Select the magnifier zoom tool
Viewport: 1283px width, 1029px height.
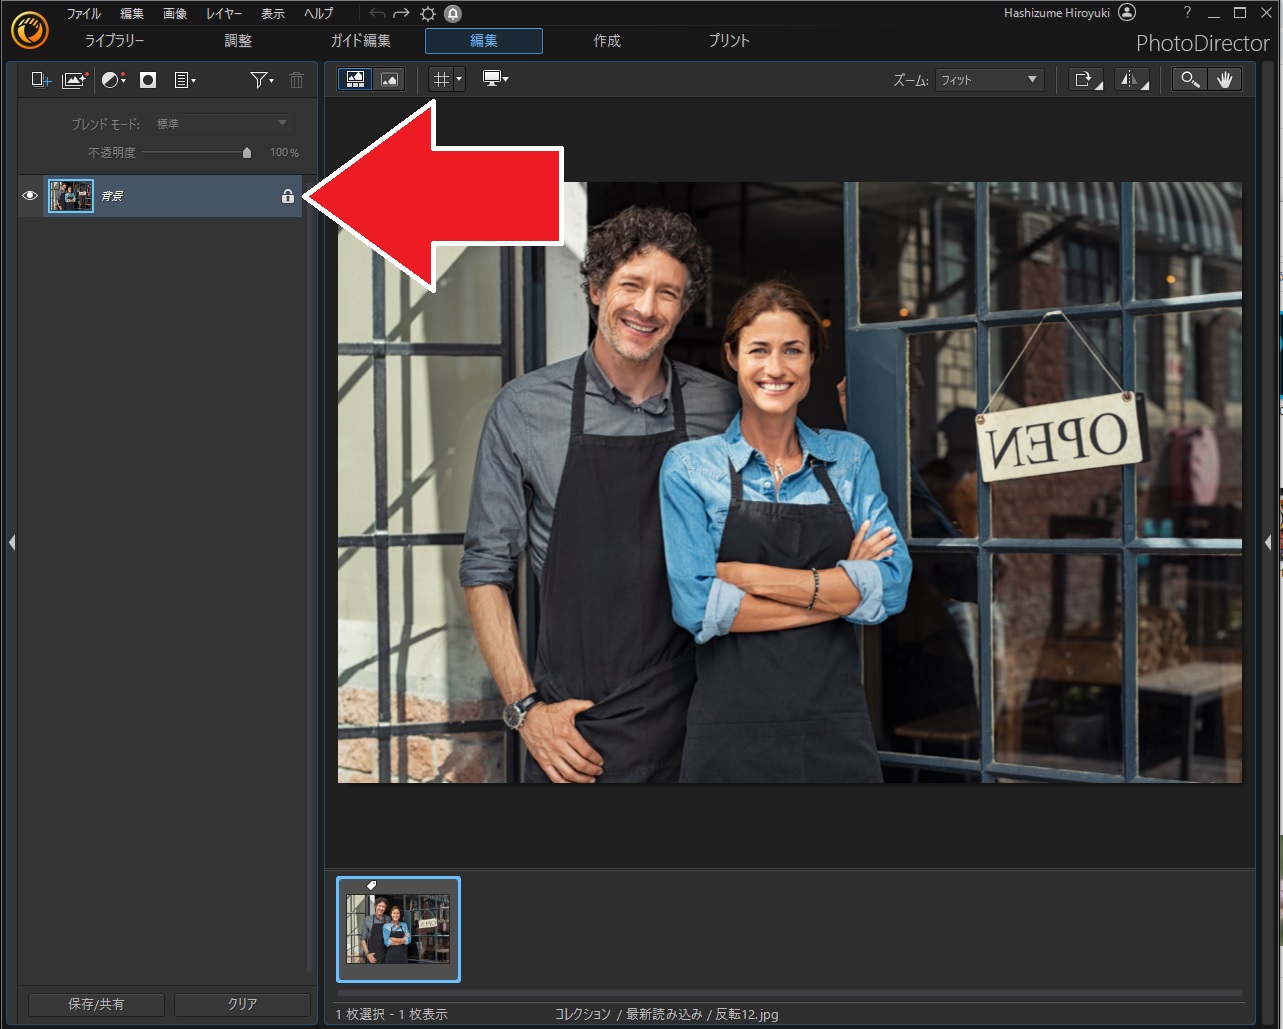pyautogui.click(x=1189, y=80)
